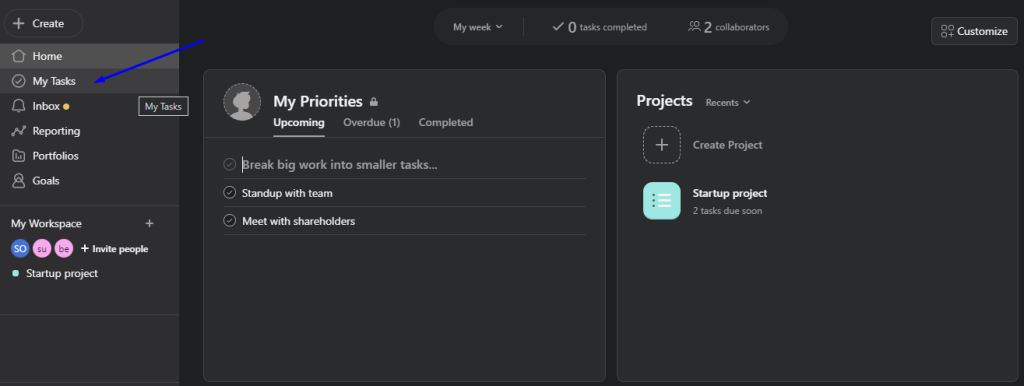The width and height of the screenshot is (1024, 386).
Task: Click the new task input field
Action: coord(413,165)
